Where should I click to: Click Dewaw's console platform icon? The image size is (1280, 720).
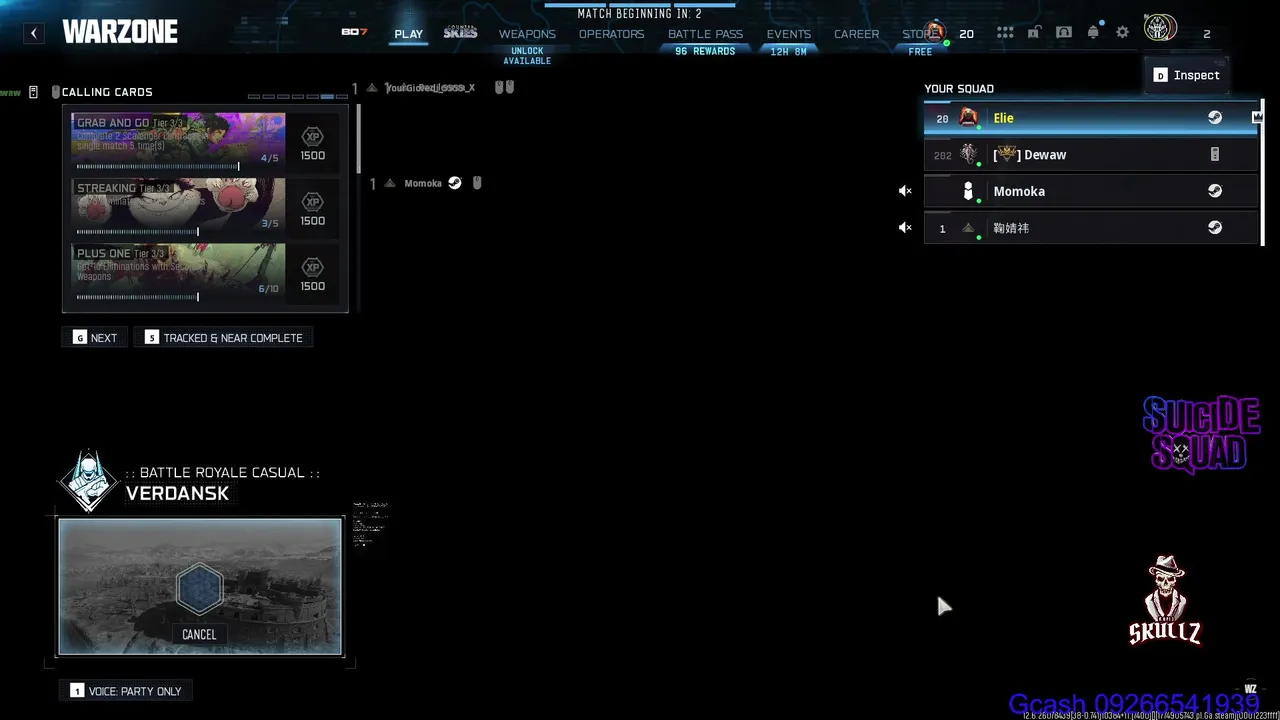coord(1215,155)
